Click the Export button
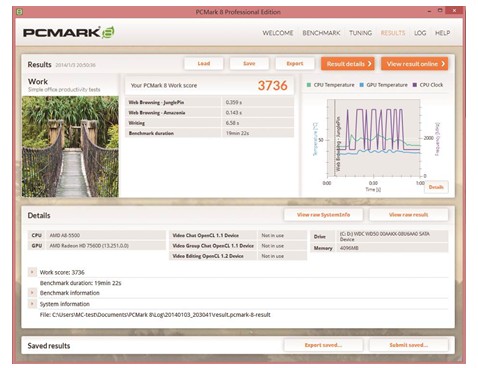This screenshot has width=478, height=368. coord(295,63)
